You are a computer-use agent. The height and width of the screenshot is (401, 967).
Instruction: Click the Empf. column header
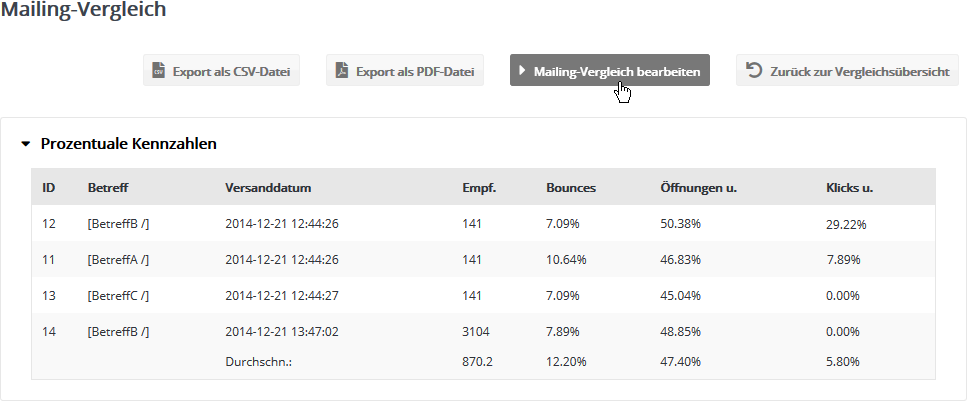479,187
